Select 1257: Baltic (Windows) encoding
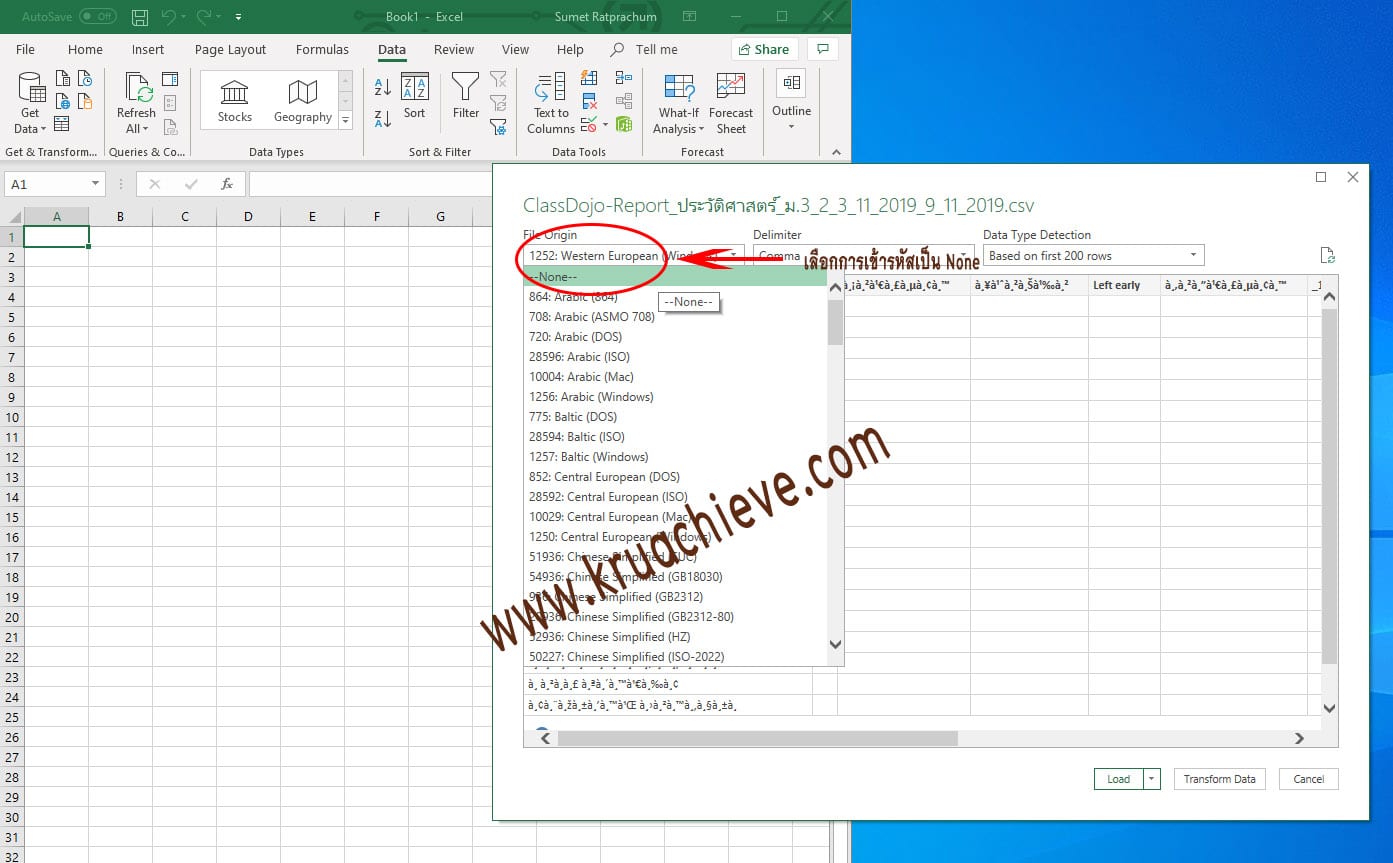This screenshot has width=1393, height=863. click(676, 457)
